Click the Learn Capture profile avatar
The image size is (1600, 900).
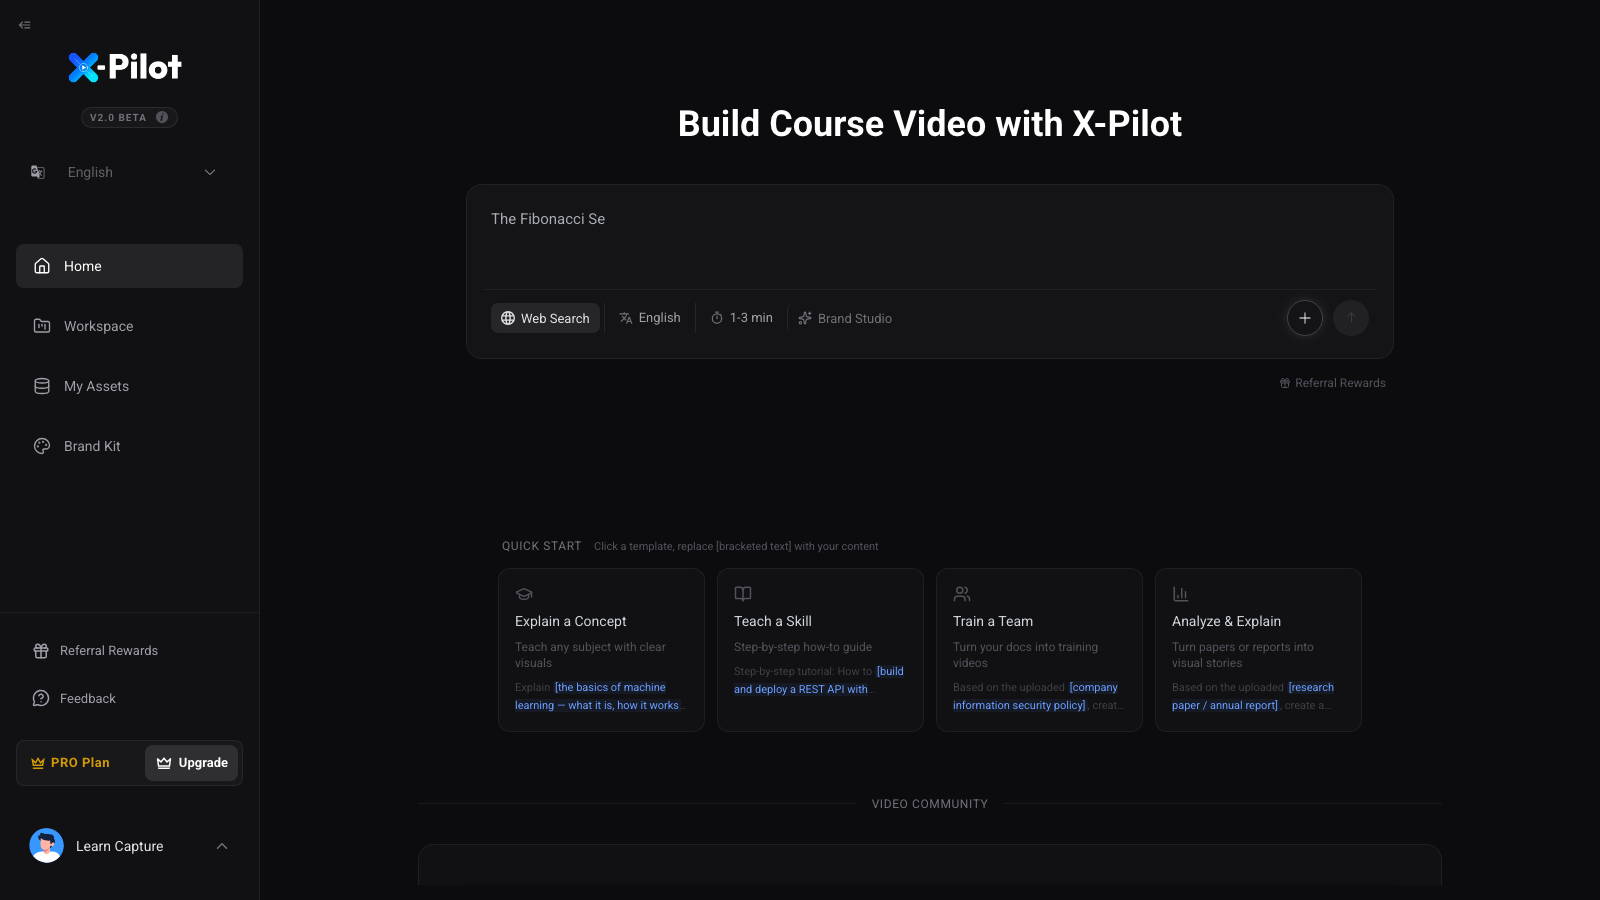click(46, 846)
